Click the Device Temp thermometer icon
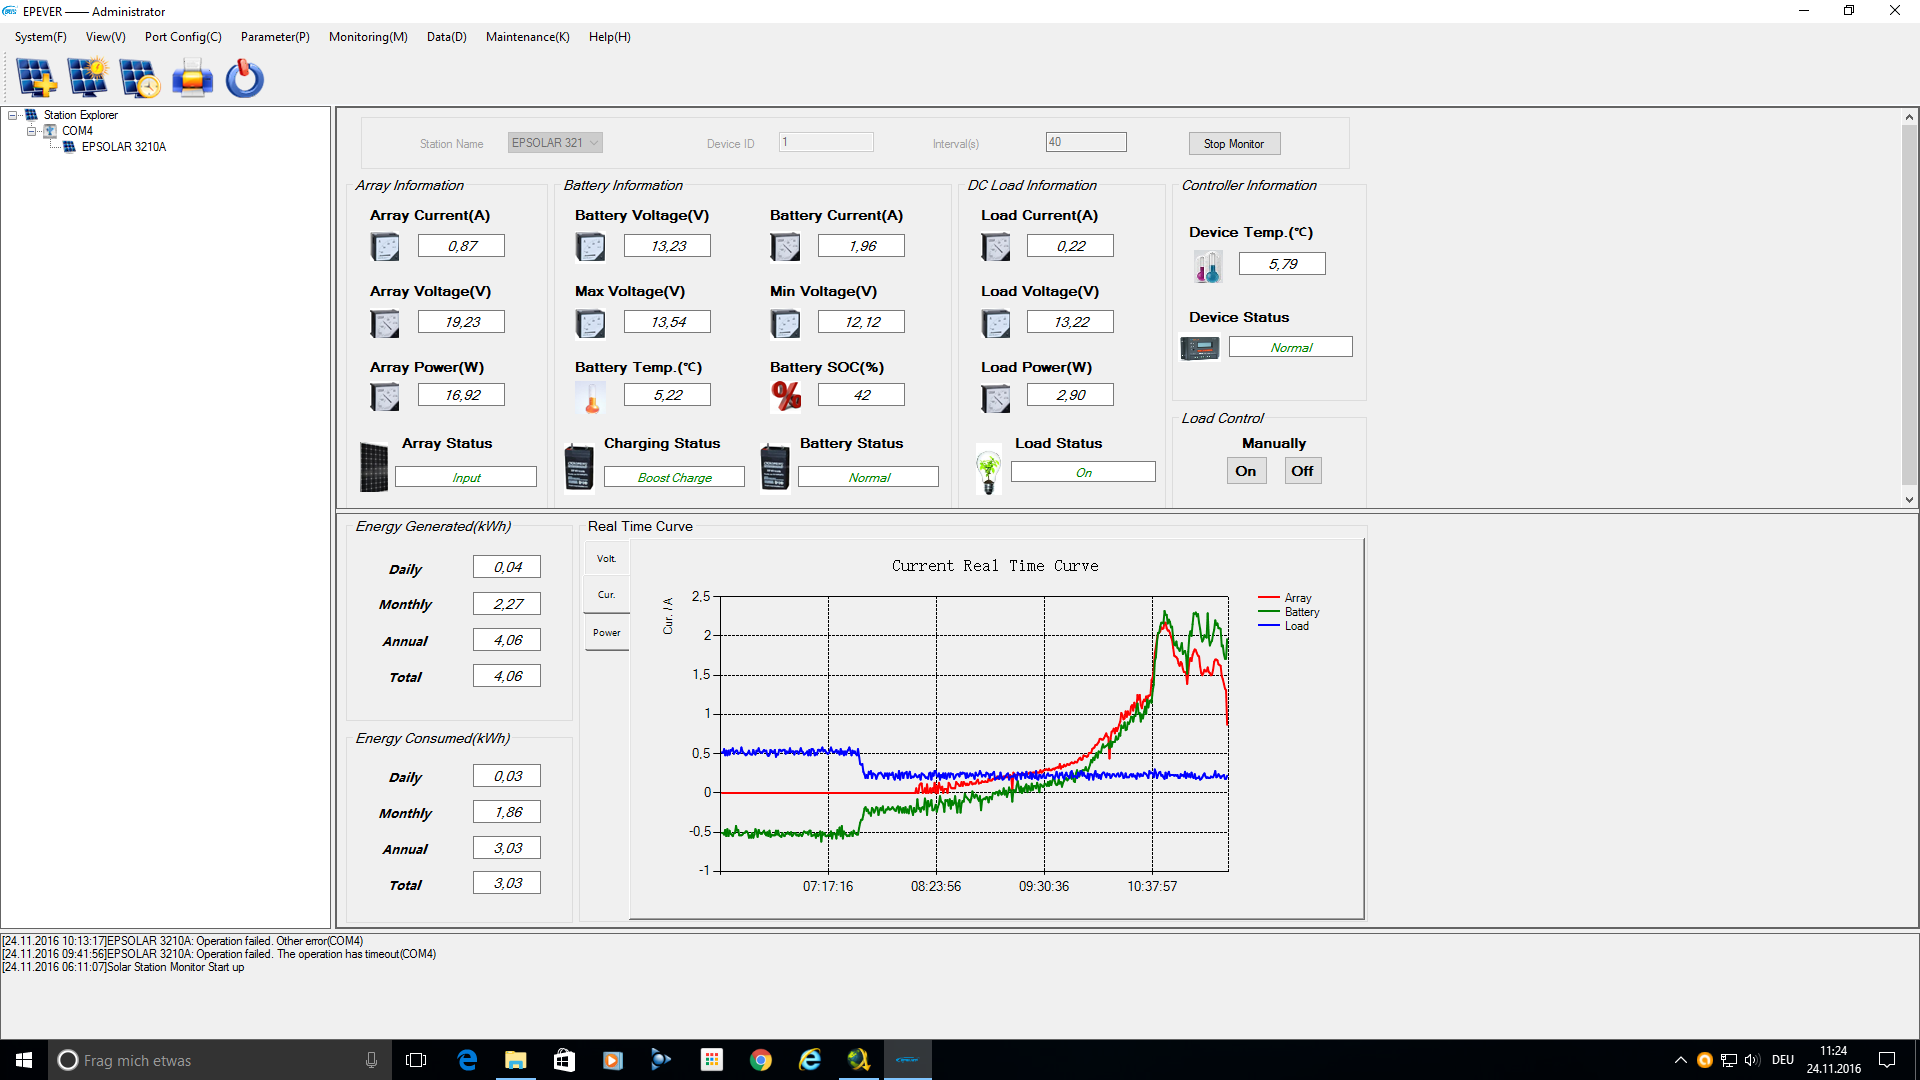 (1207, 266)
